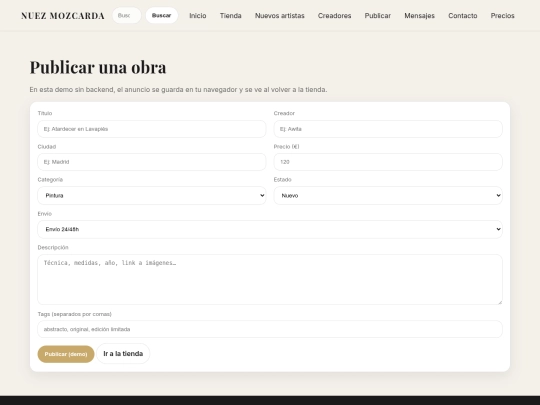Click the Publicar (demo) button

click(66, 354)
